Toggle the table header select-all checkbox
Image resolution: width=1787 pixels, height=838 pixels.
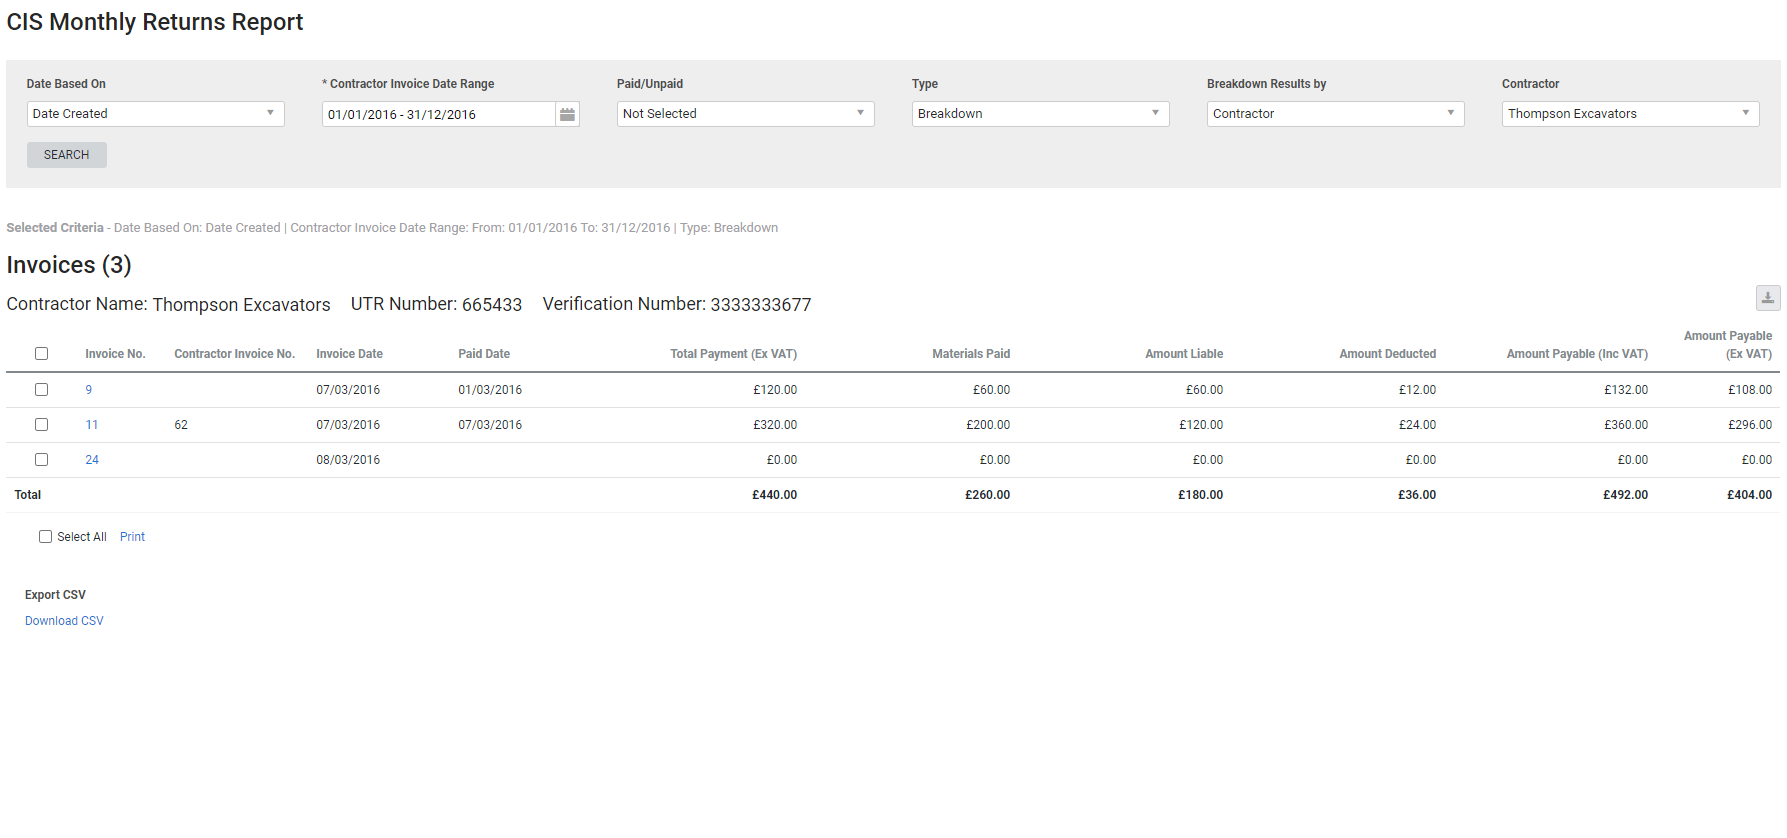(41, 354)
